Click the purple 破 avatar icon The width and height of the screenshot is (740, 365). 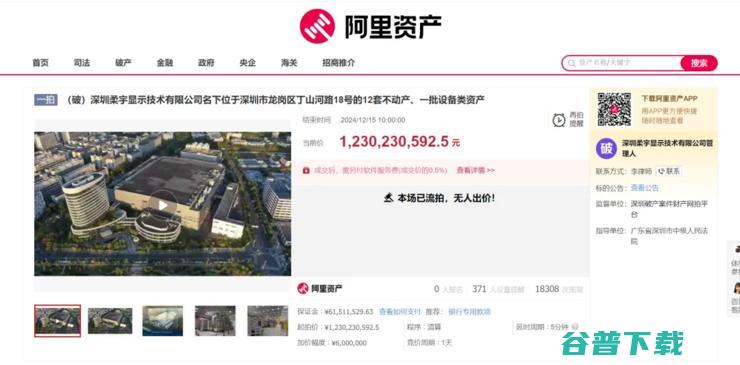coord(606,149)
